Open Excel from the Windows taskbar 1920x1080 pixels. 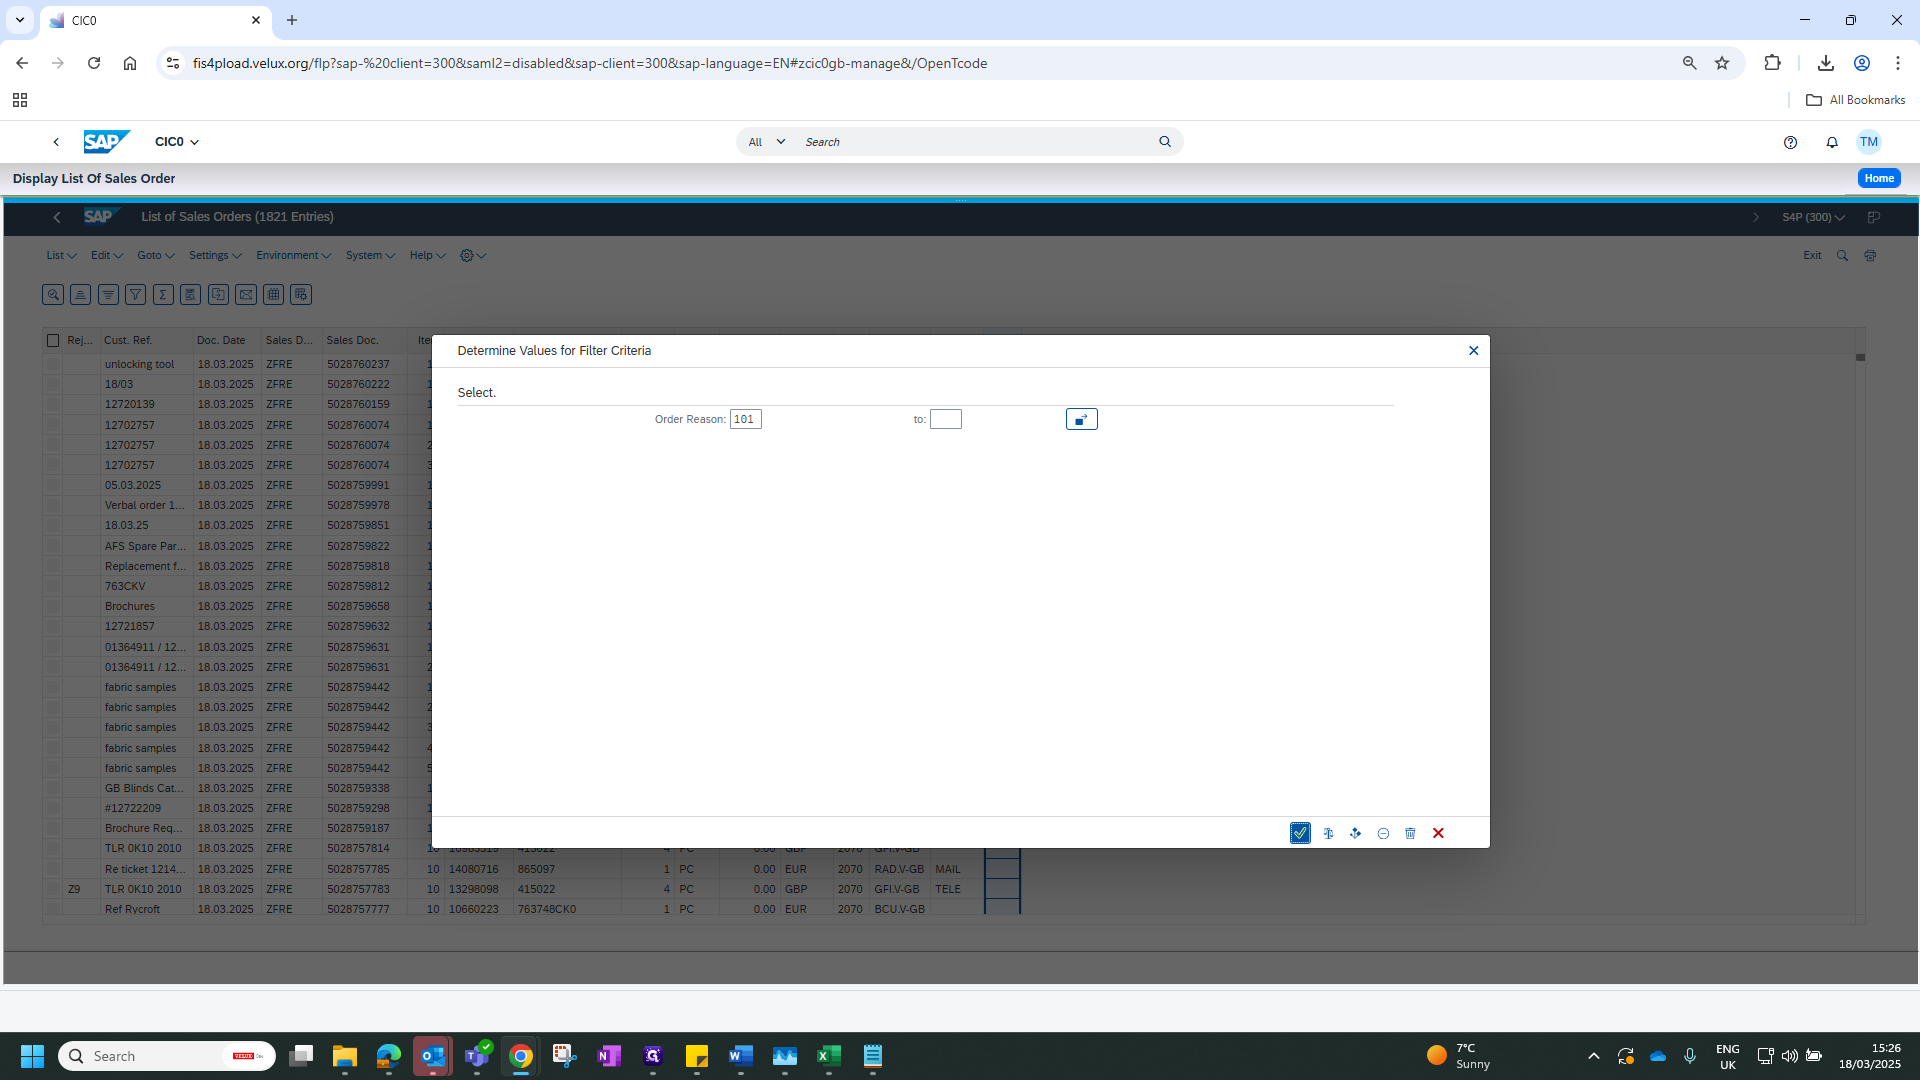pyautogui.click(x=829, y=1056)
